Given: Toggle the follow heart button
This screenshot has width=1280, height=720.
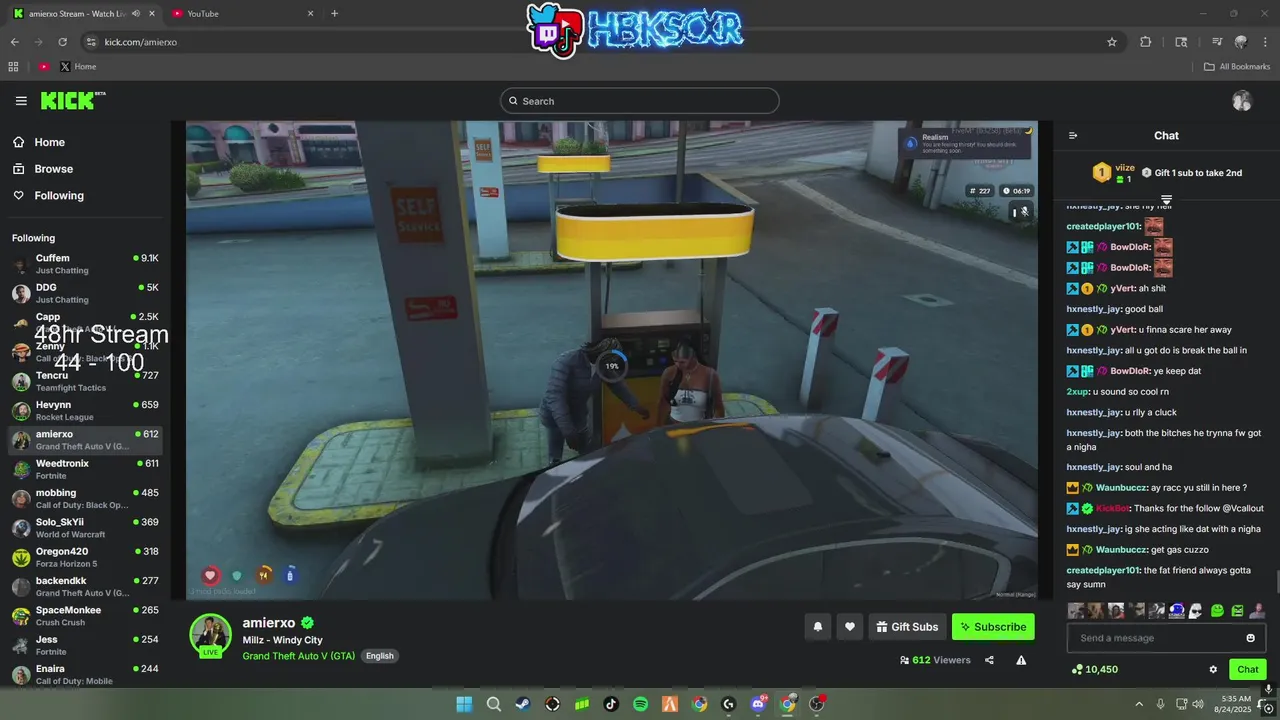Looking at the screenshot, I should click(x=850, y=627).
